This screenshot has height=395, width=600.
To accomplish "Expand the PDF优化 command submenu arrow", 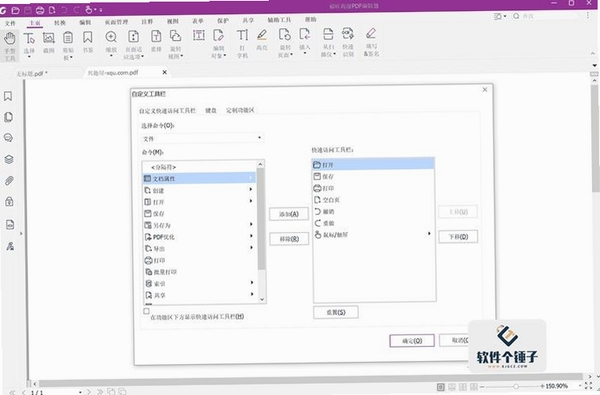I will (x=251, y=236).
